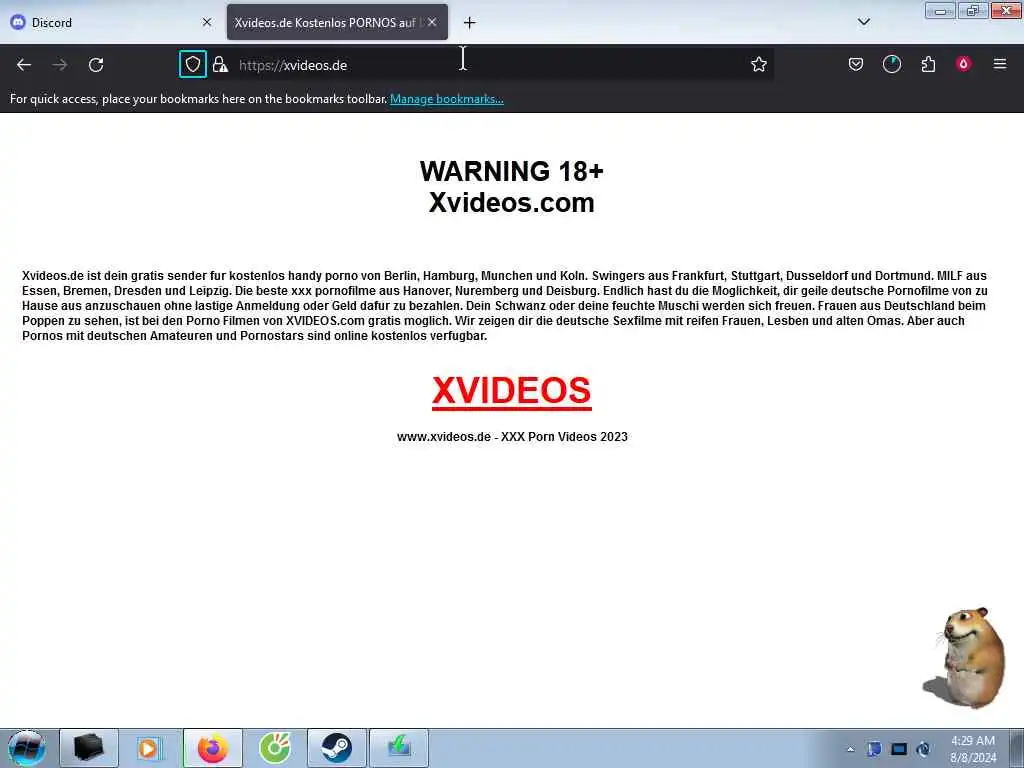Reload the current page
Image resolution: width=1024 pixels, height=768 pixels.
click(x=96, y=65)
